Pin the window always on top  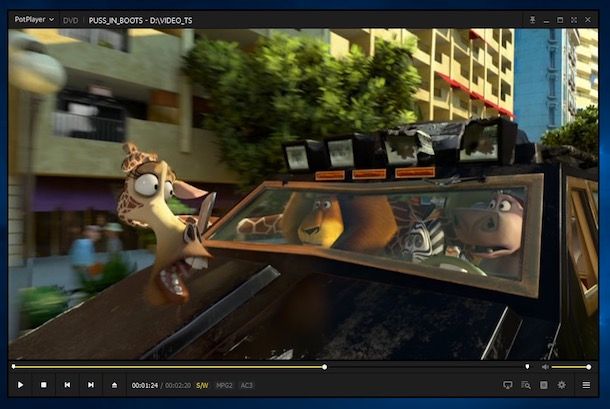click(x=533, y=20)
